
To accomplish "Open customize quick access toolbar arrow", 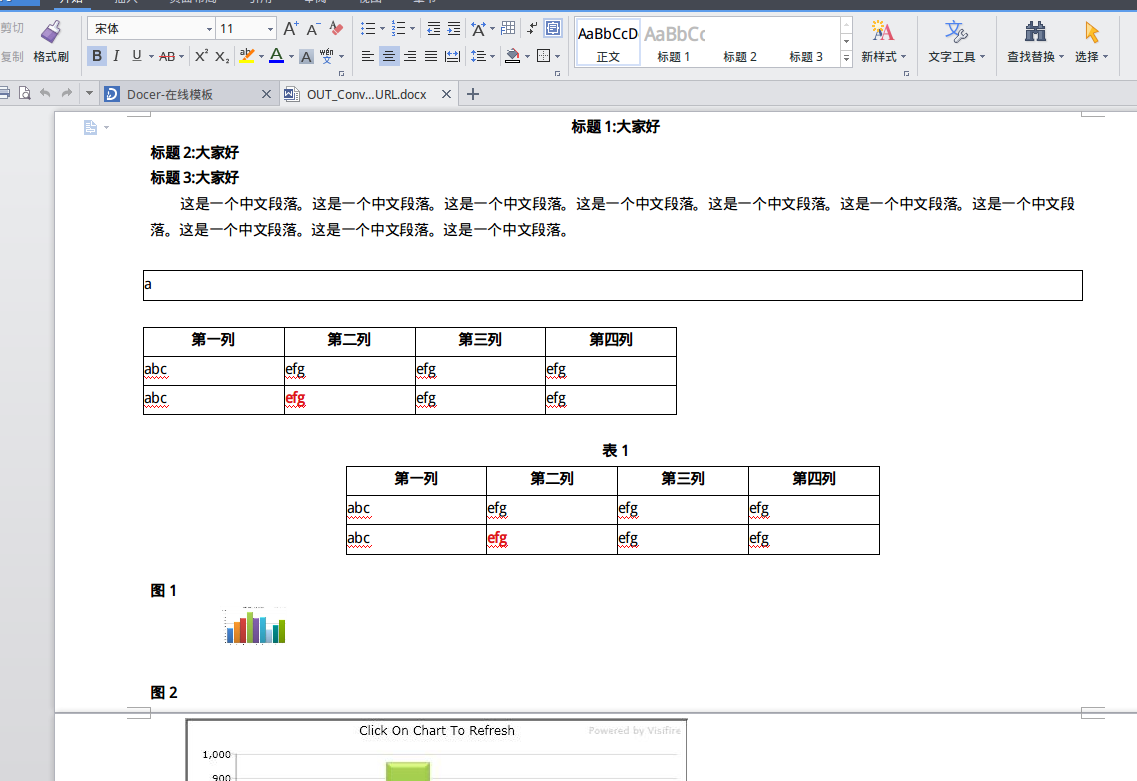I will pyautogui.click(x=89, y=93).
